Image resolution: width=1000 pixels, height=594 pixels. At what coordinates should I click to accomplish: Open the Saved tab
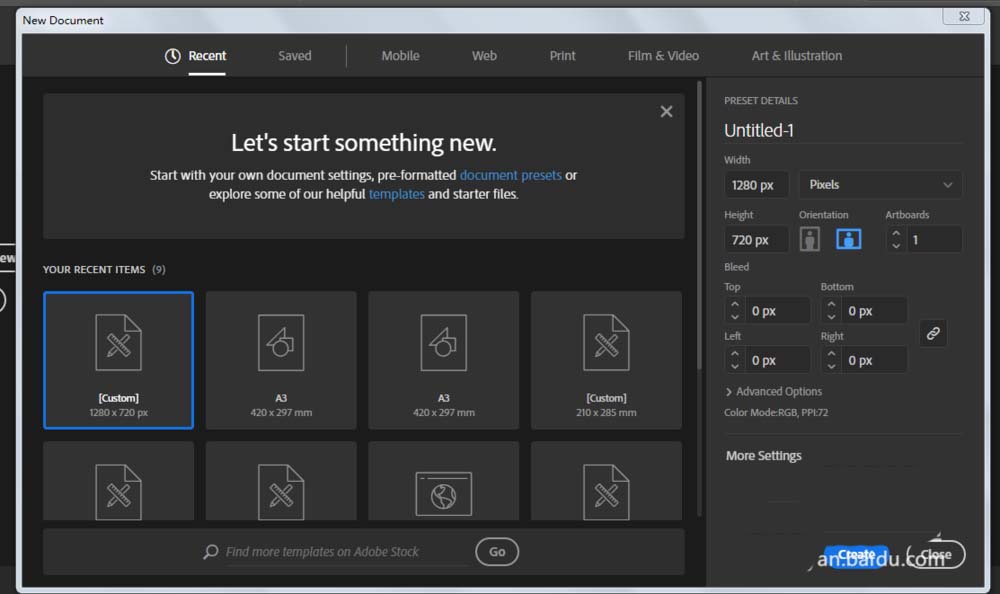click(295, 56)
